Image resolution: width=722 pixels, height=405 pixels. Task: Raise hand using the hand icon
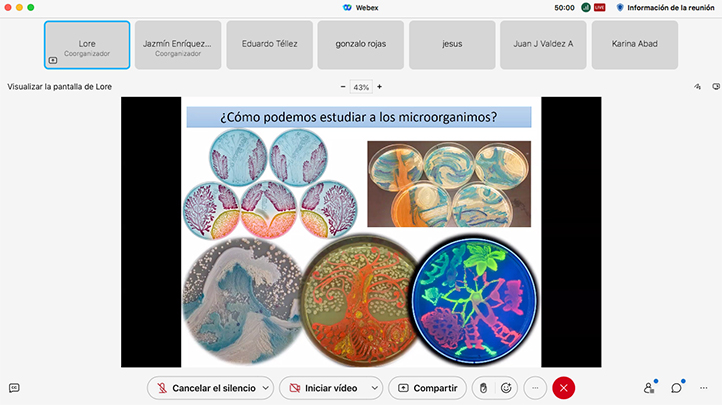(x=483, y=388)
